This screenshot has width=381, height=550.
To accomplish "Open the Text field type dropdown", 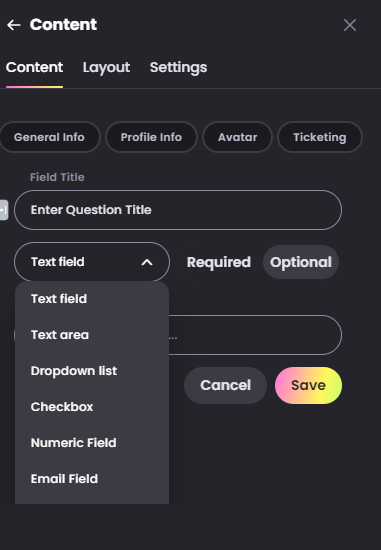I will click(92, 262).
